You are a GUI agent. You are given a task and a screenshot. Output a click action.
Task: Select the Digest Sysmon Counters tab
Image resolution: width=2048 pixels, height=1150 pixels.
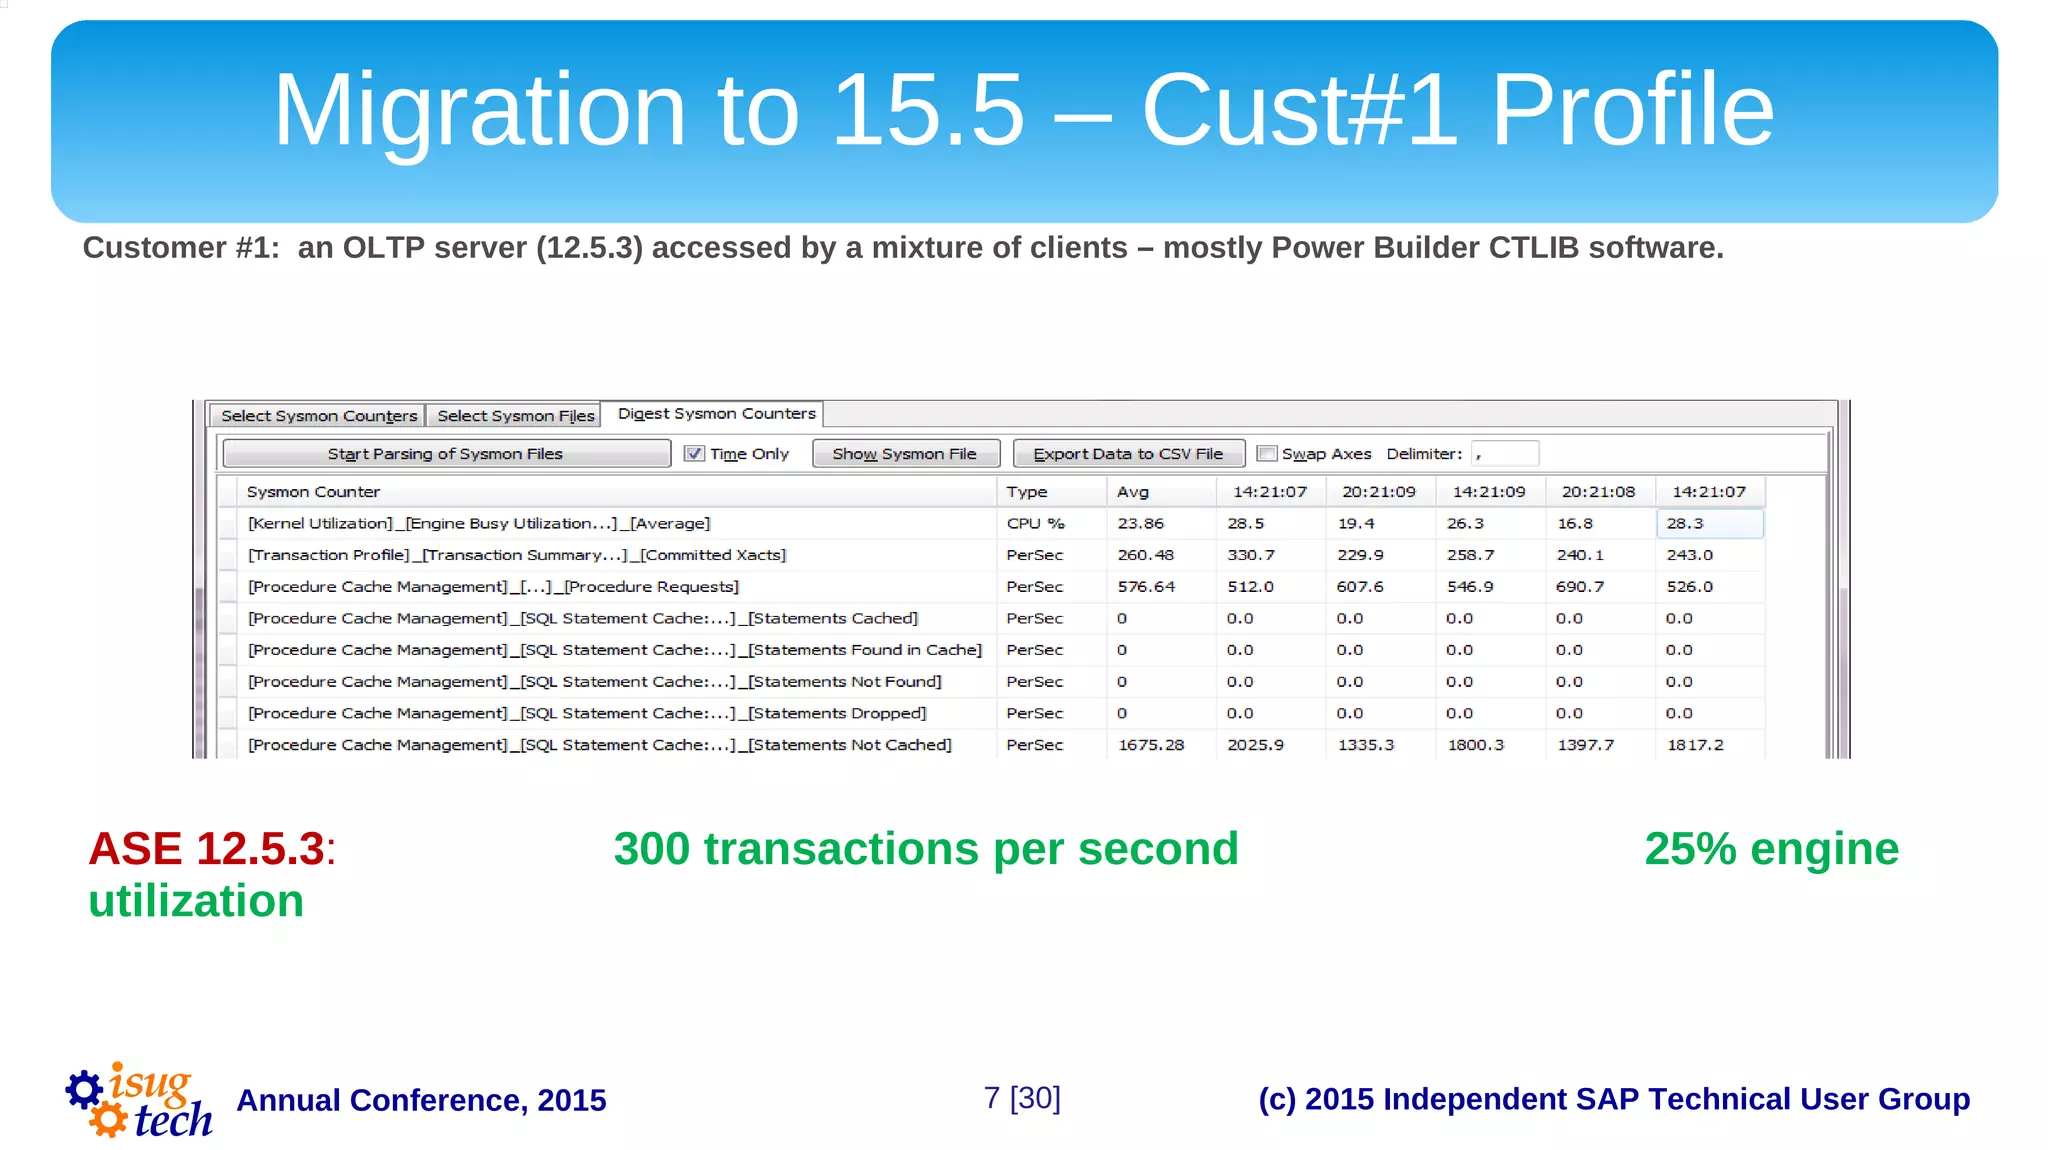point(716,413)
